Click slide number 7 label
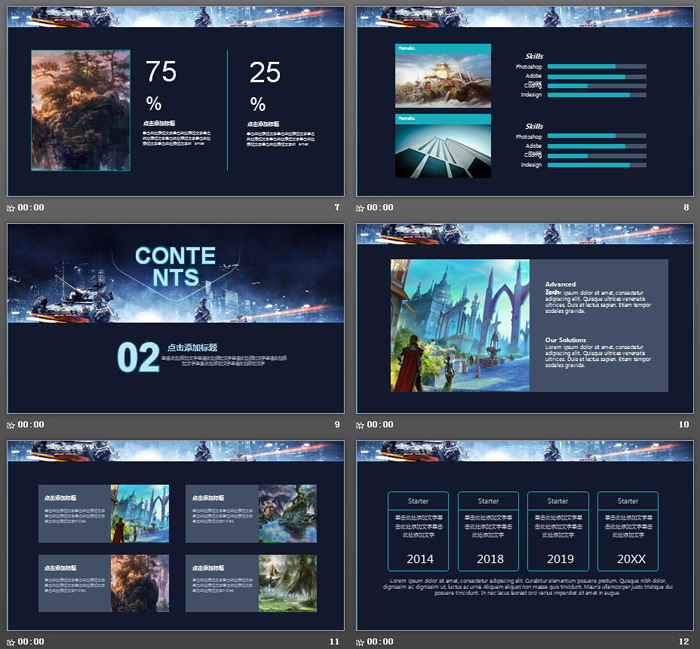The width and height of the screenshot is (700, 649). point(337,208)
